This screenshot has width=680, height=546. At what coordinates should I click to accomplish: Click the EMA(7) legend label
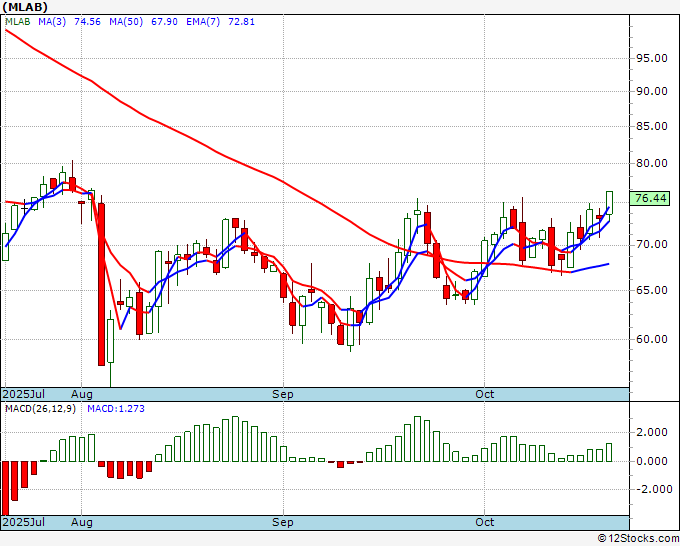[x=203, y=22]
